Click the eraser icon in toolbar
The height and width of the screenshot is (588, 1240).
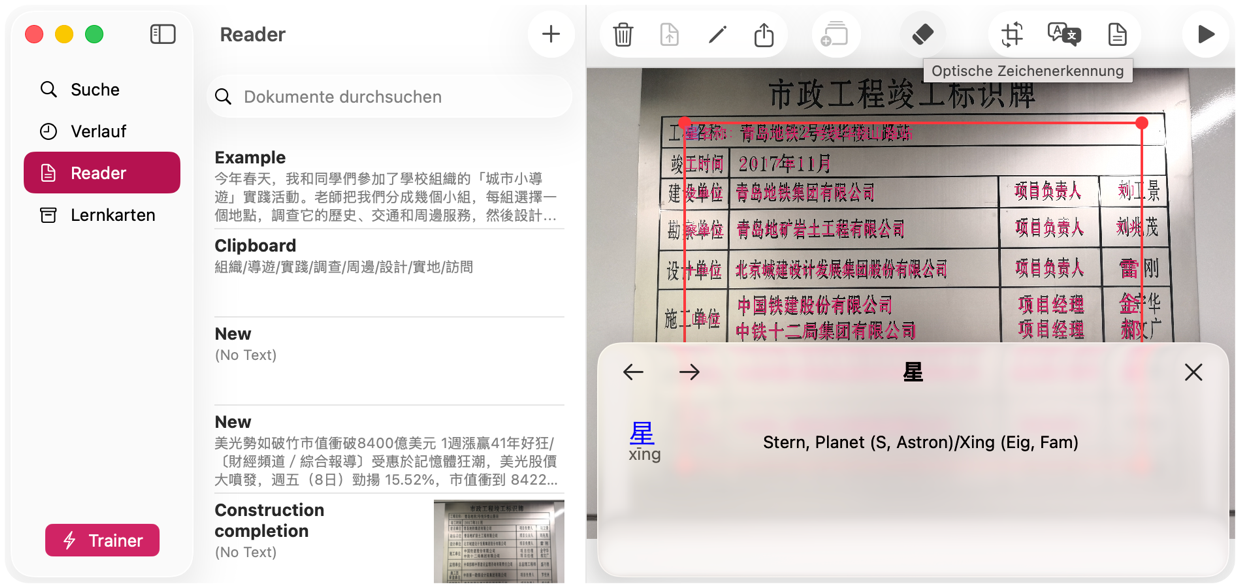coord(923,34)
